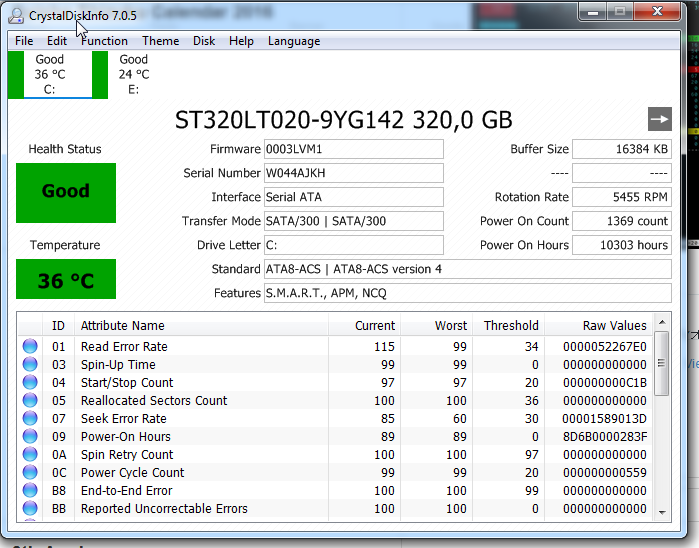Click the scroll down arrow in attribute list
The image size is (699, 548).
point(661,513)
